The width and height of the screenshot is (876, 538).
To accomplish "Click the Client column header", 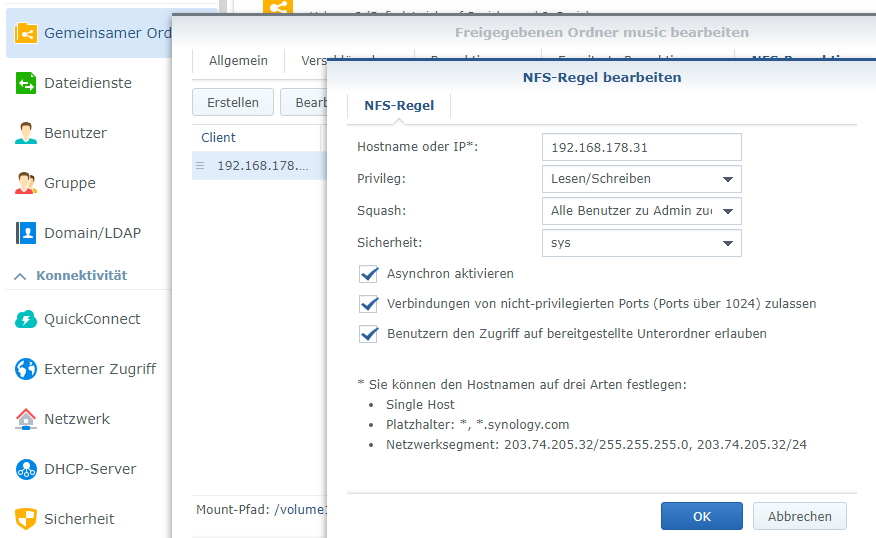I will pos(256,137).
